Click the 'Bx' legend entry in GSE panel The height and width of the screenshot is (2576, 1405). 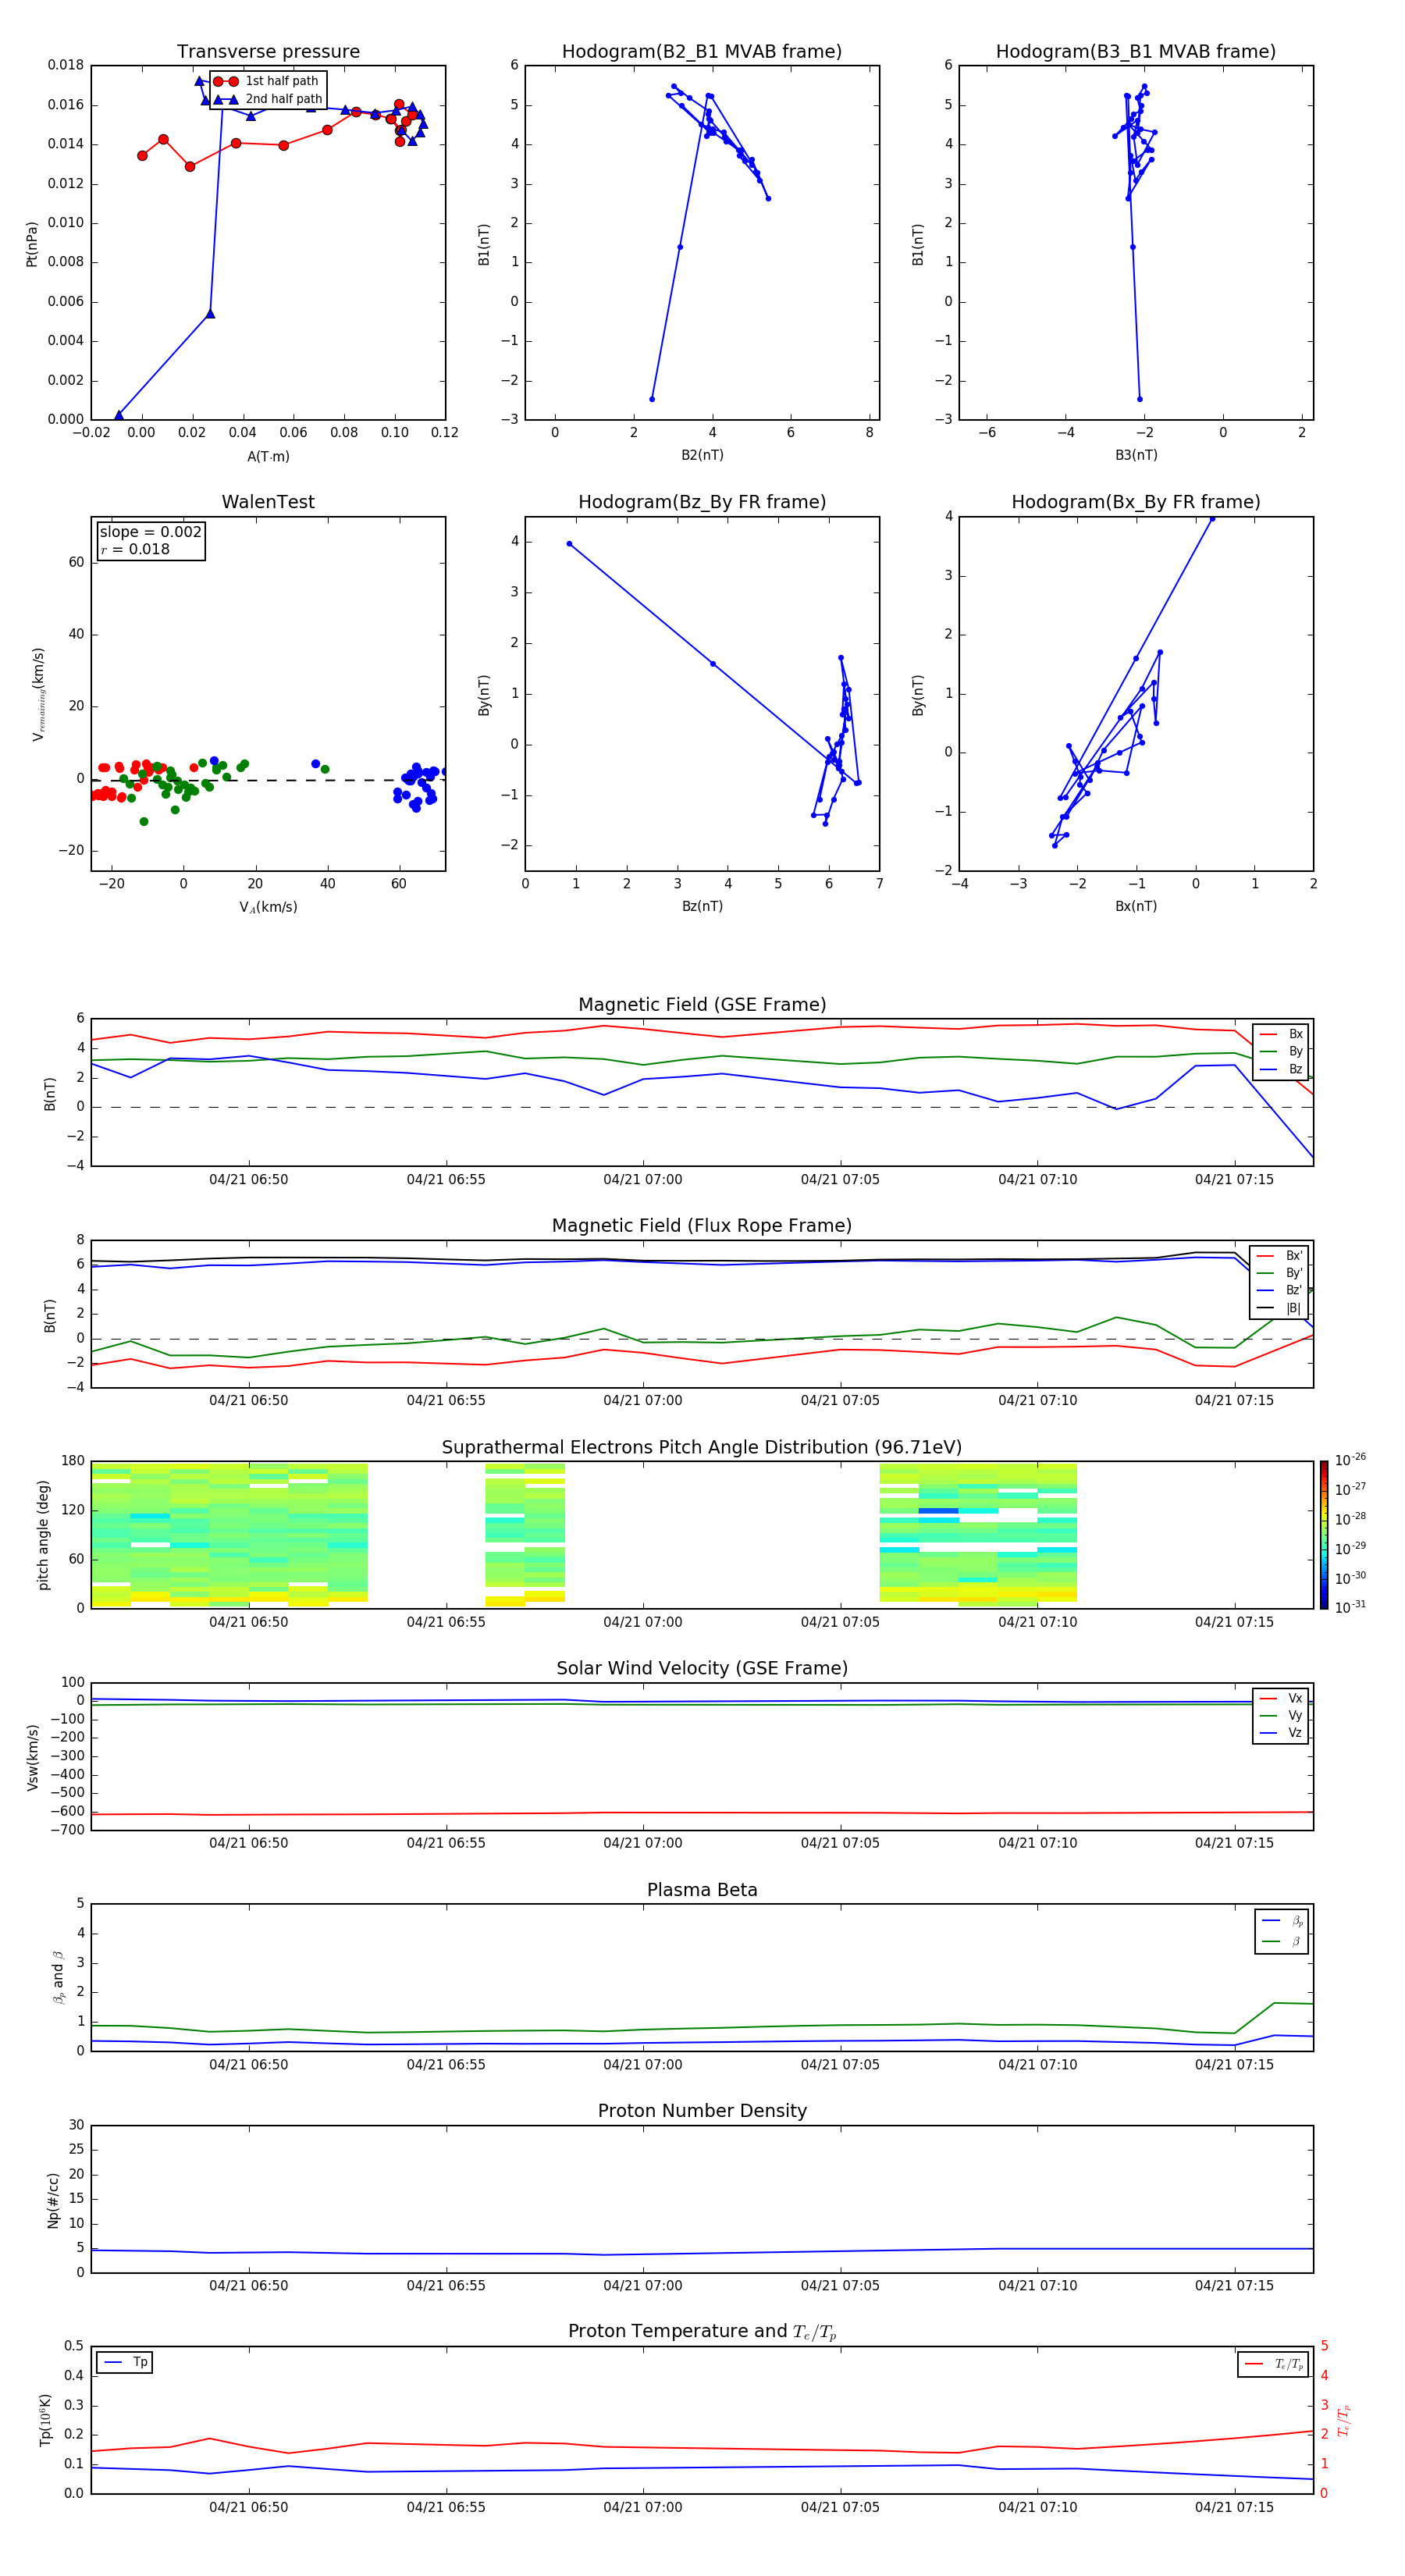coord(1282,1034)
